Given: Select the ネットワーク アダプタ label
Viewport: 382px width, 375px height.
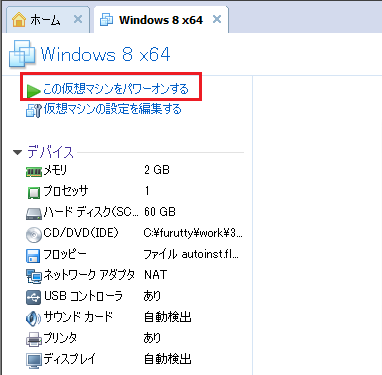Looking at the screenshot, I should pyautogui.click(x=89, y=275).
